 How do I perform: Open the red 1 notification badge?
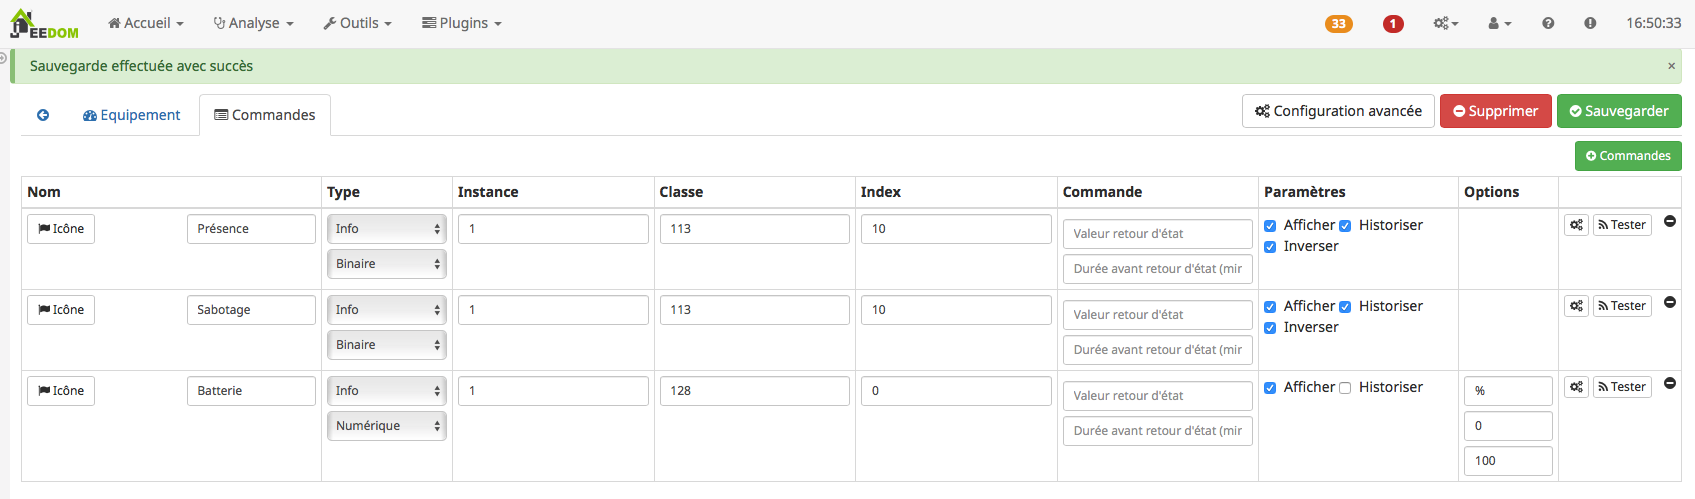[1393, 24]
